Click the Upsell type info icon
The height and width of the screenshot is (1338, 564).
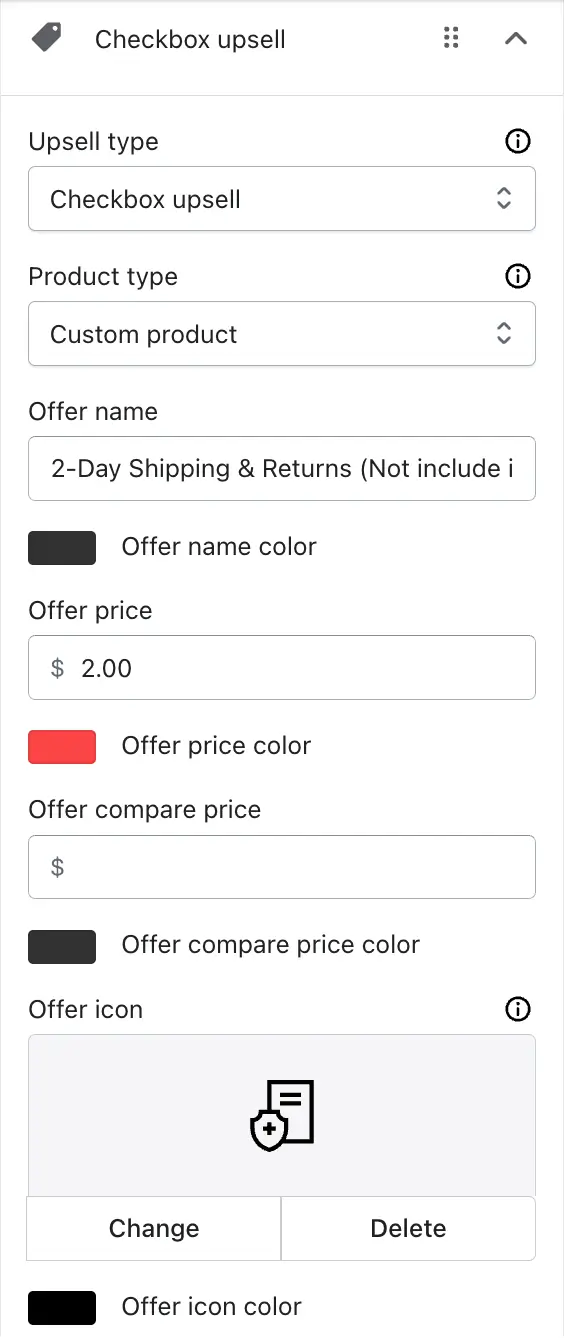[x=518, y=141]
